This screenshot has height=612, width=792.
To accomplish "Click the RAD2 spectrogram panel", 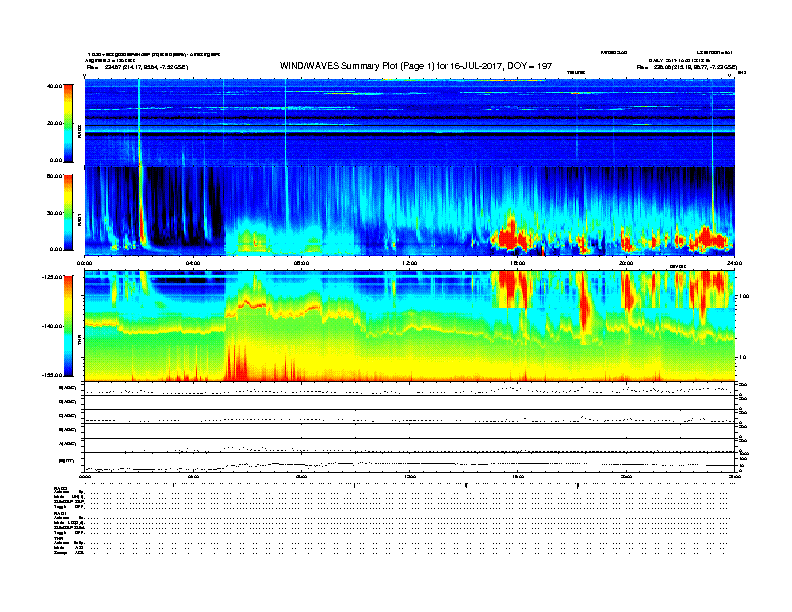I will pos(409,122).
